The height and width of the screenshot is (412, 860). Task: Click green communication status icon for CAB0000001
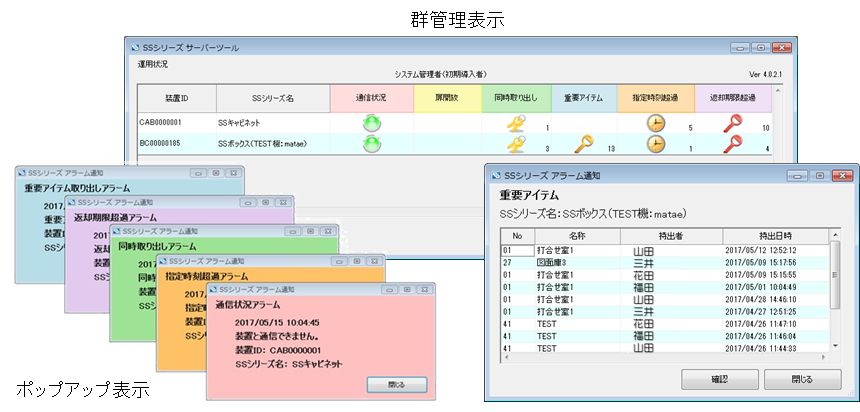click(372, 123)
